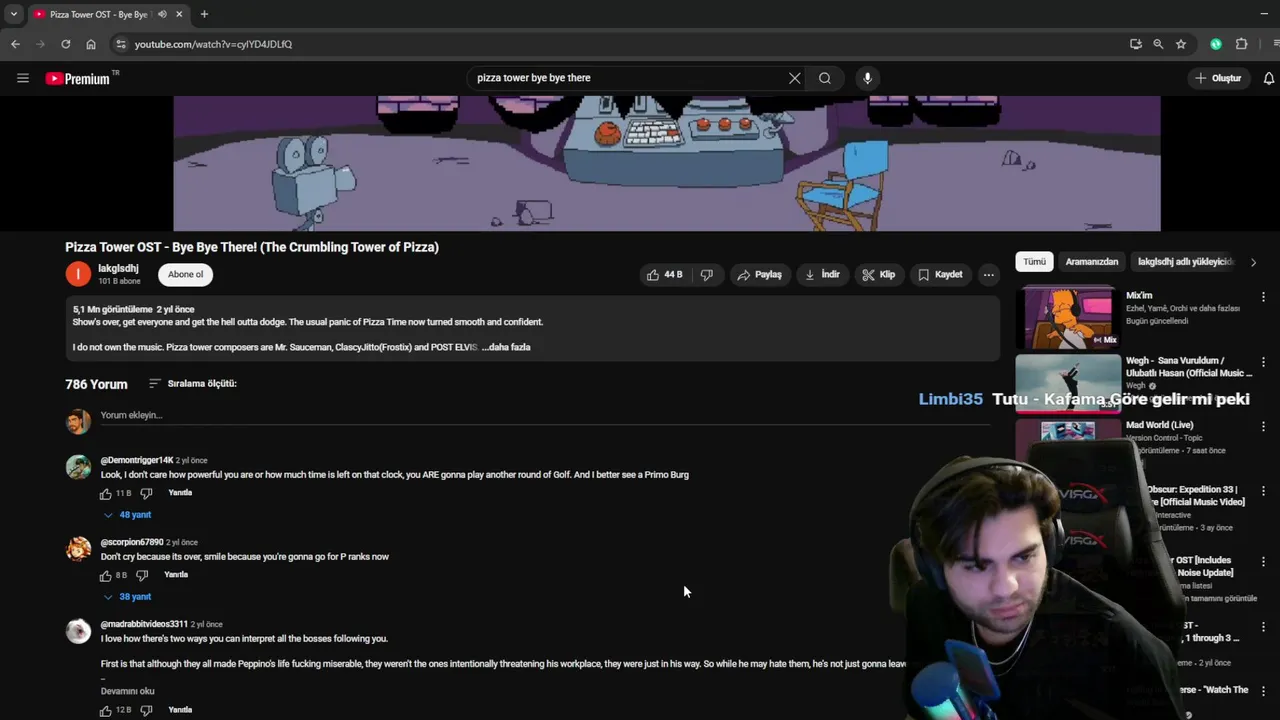Open Wegh - Sana Vuruldum video thumbnail
Image resolution: width=1280 pixels, height=720 pixels.
pos(1068,382)
